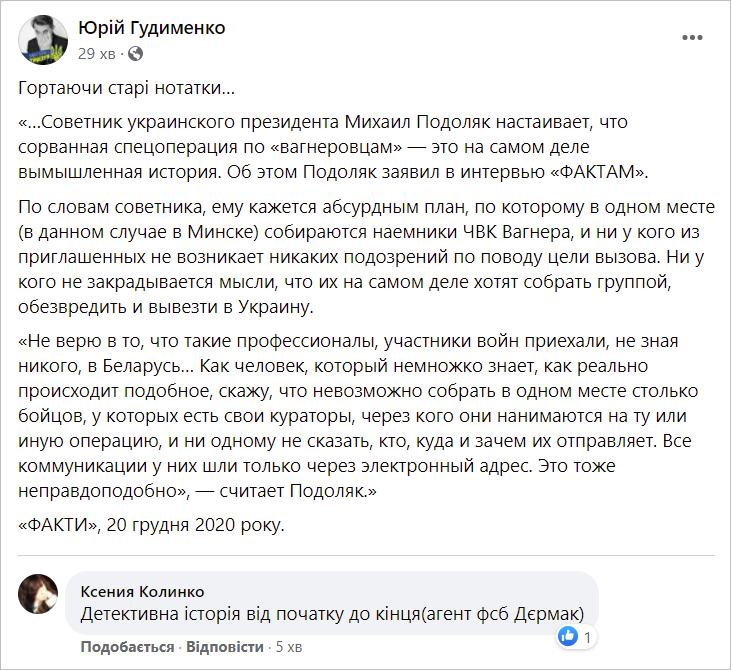
Task: Click the line "Гортаючи старі нотатки…"
Action: coord(127,88)
